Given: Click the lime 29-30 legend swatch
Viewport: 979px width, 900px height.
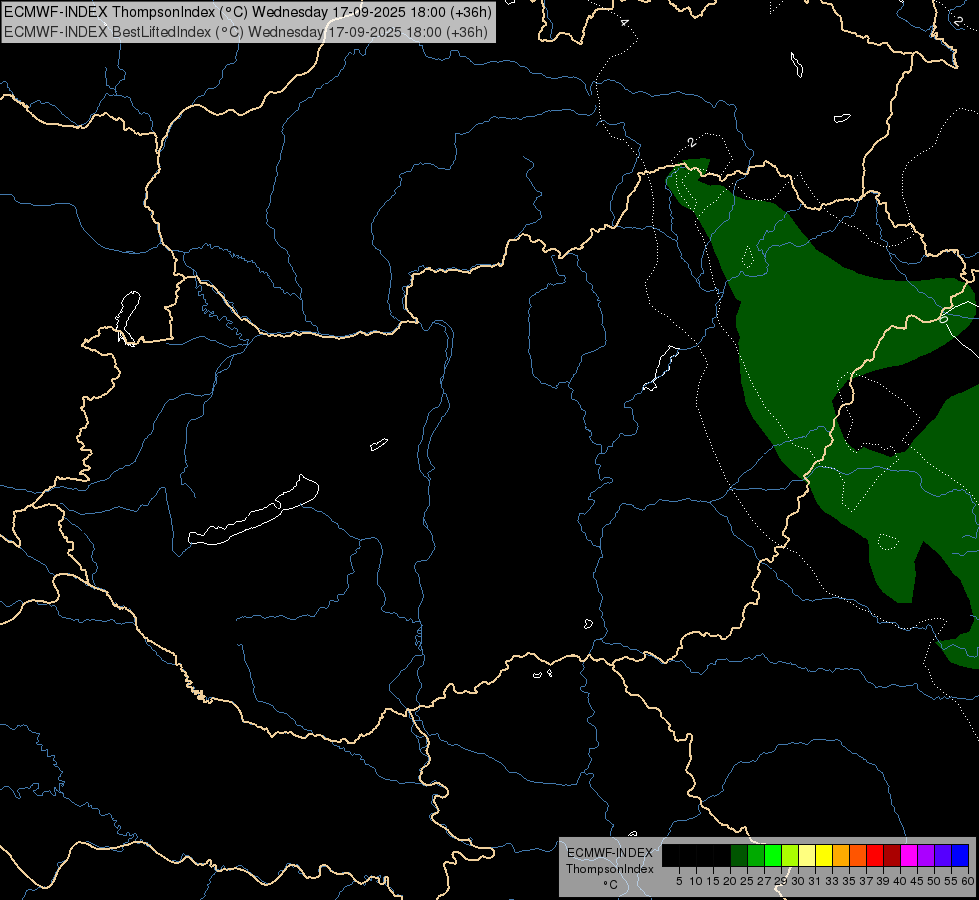Looking at the screenshot, I should [790, 855].
